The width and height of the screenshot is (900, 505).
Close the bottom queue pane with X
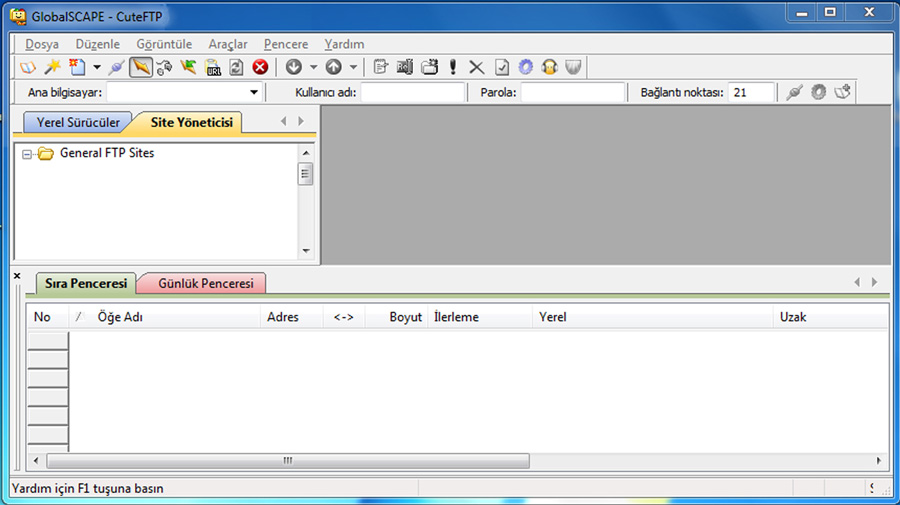(x=17, y=276)
